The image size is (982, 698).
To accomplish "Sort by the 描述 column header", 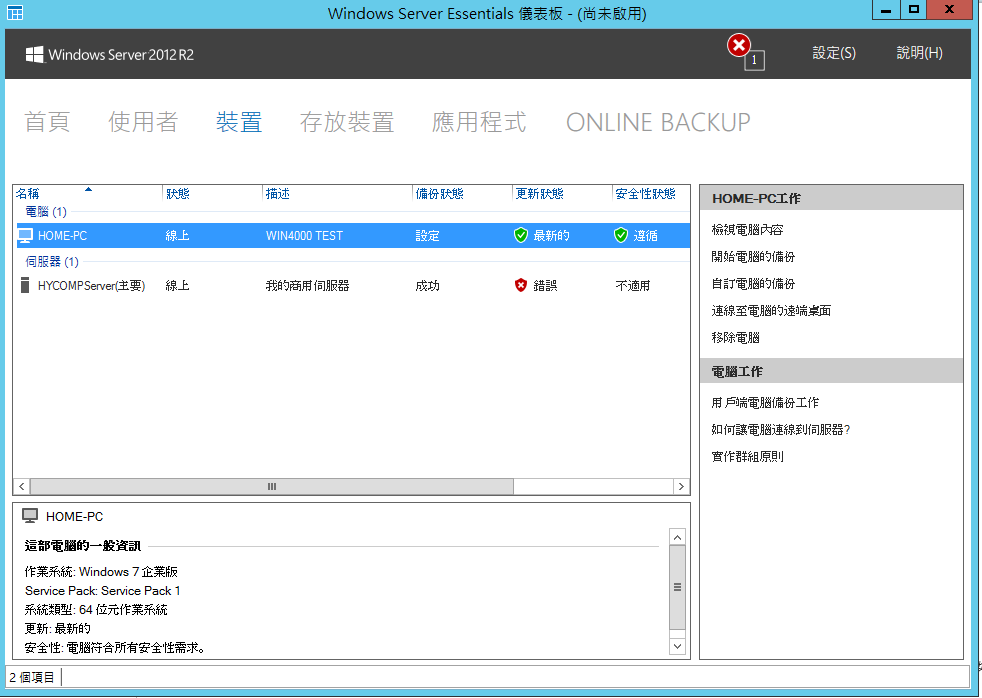I will point(338,193).
